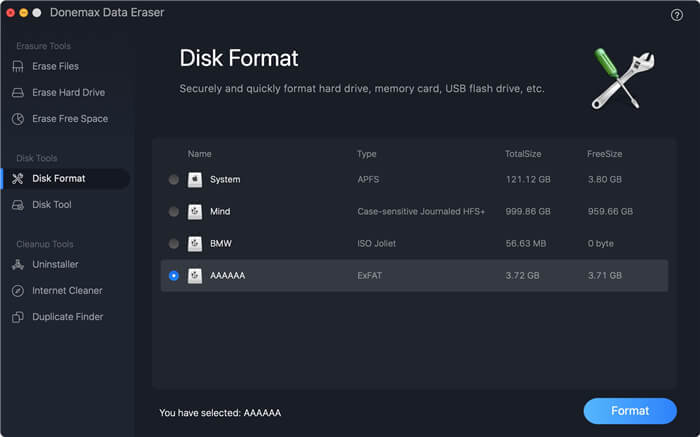Click the Type column header
This screenshot has width=700, height=437.
point(367,154)
